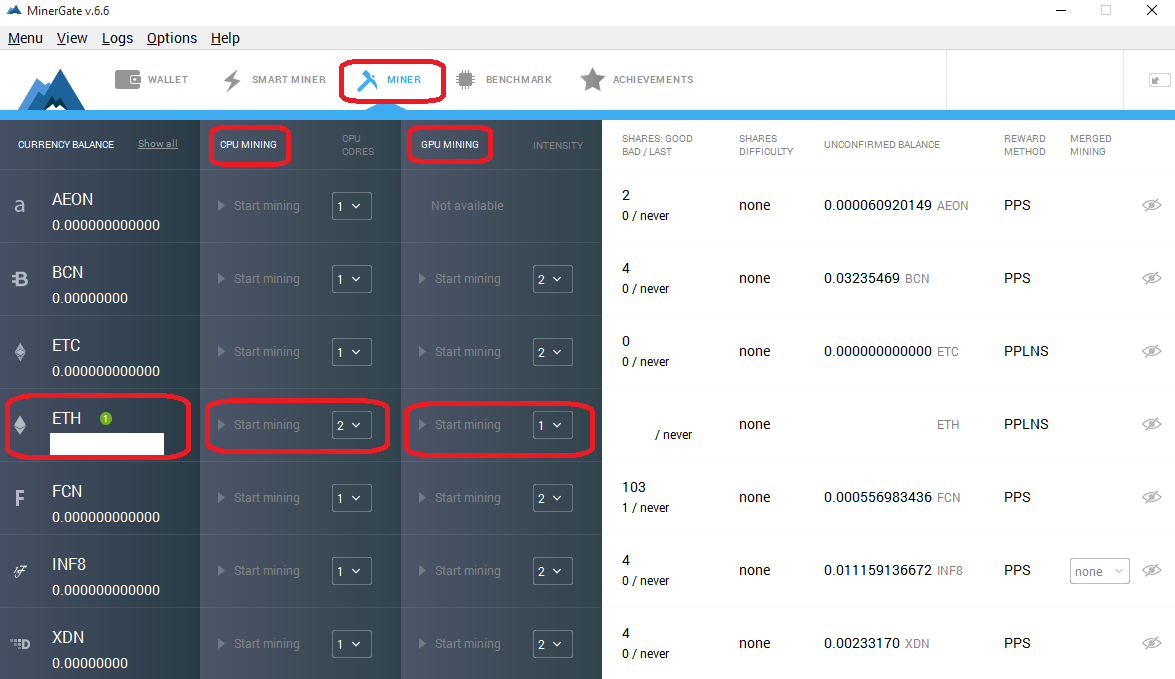This screenshot has height=679, width=1175.
Task: Click the ETC currency icon
Action: tap(20, 351)
